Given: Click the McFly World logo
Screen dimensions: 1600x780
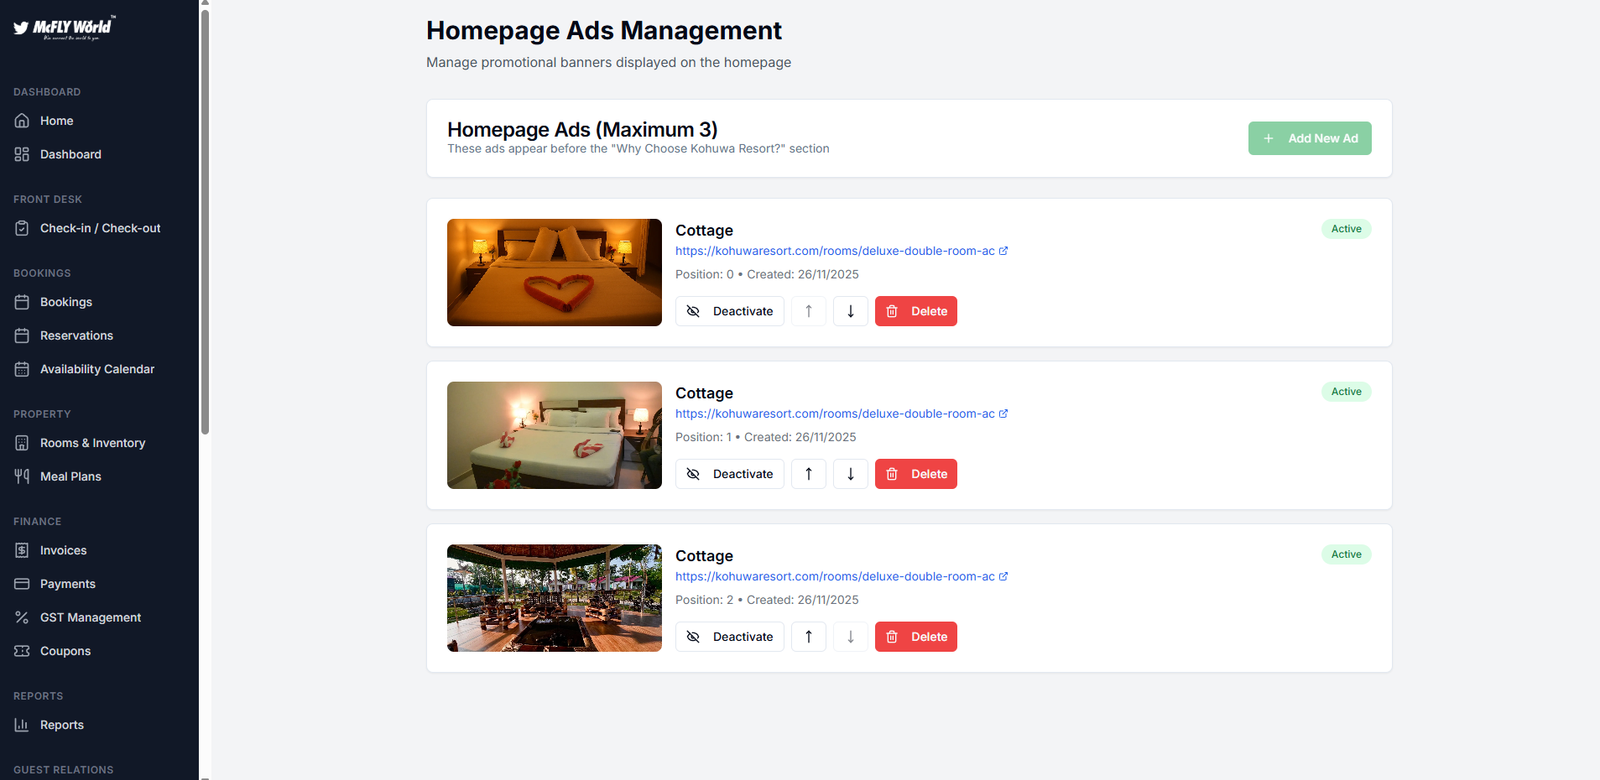Looking at the screenshot, I should (x=64, y=27).
